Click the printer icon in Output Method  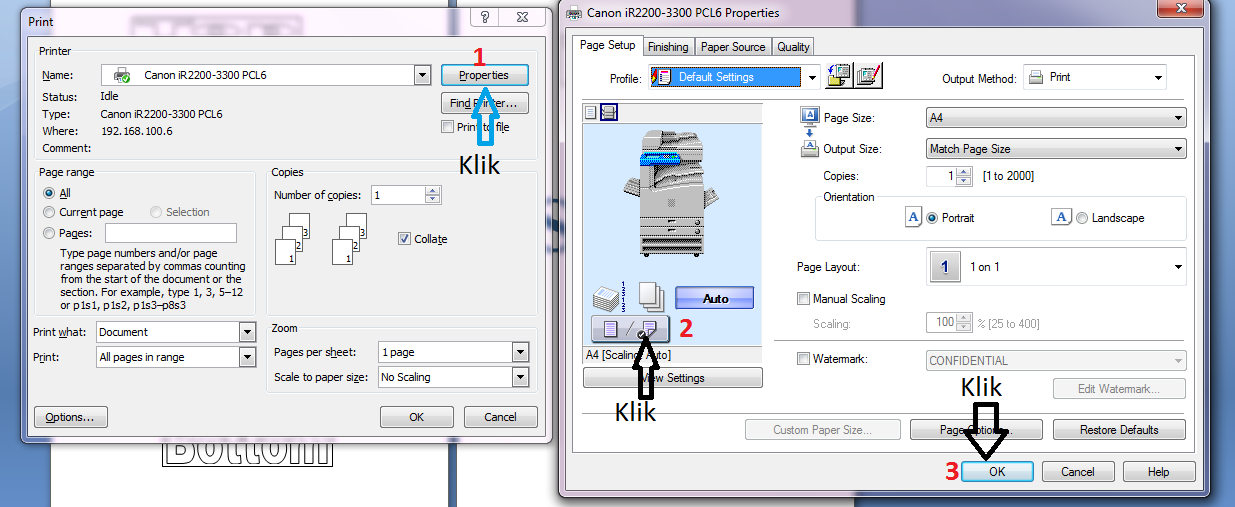point(1037,77)
